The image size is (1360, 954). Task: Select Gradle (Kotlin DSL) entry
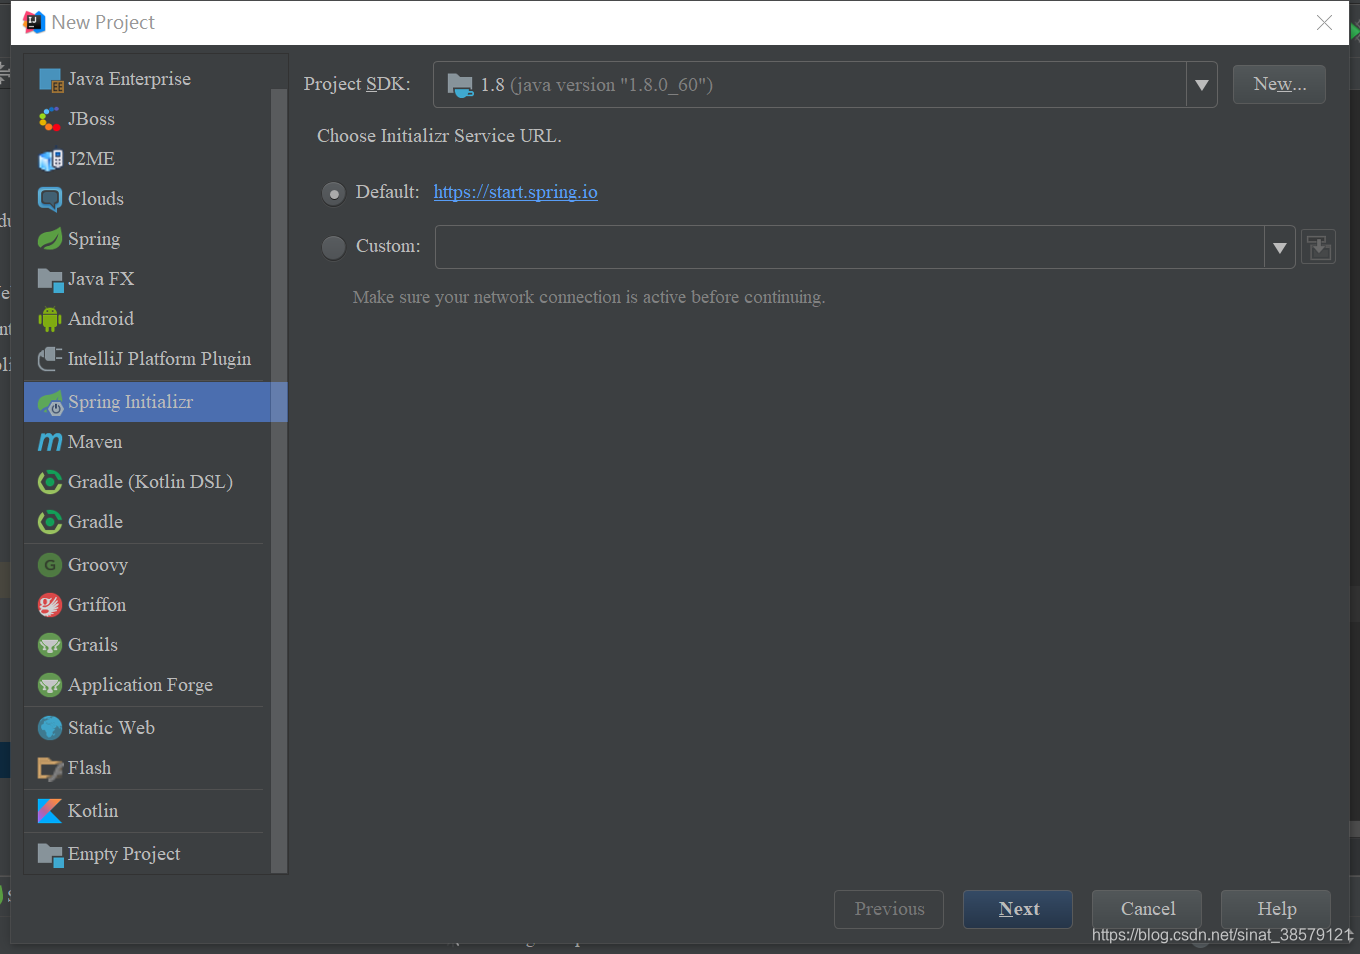coord(146,482)
